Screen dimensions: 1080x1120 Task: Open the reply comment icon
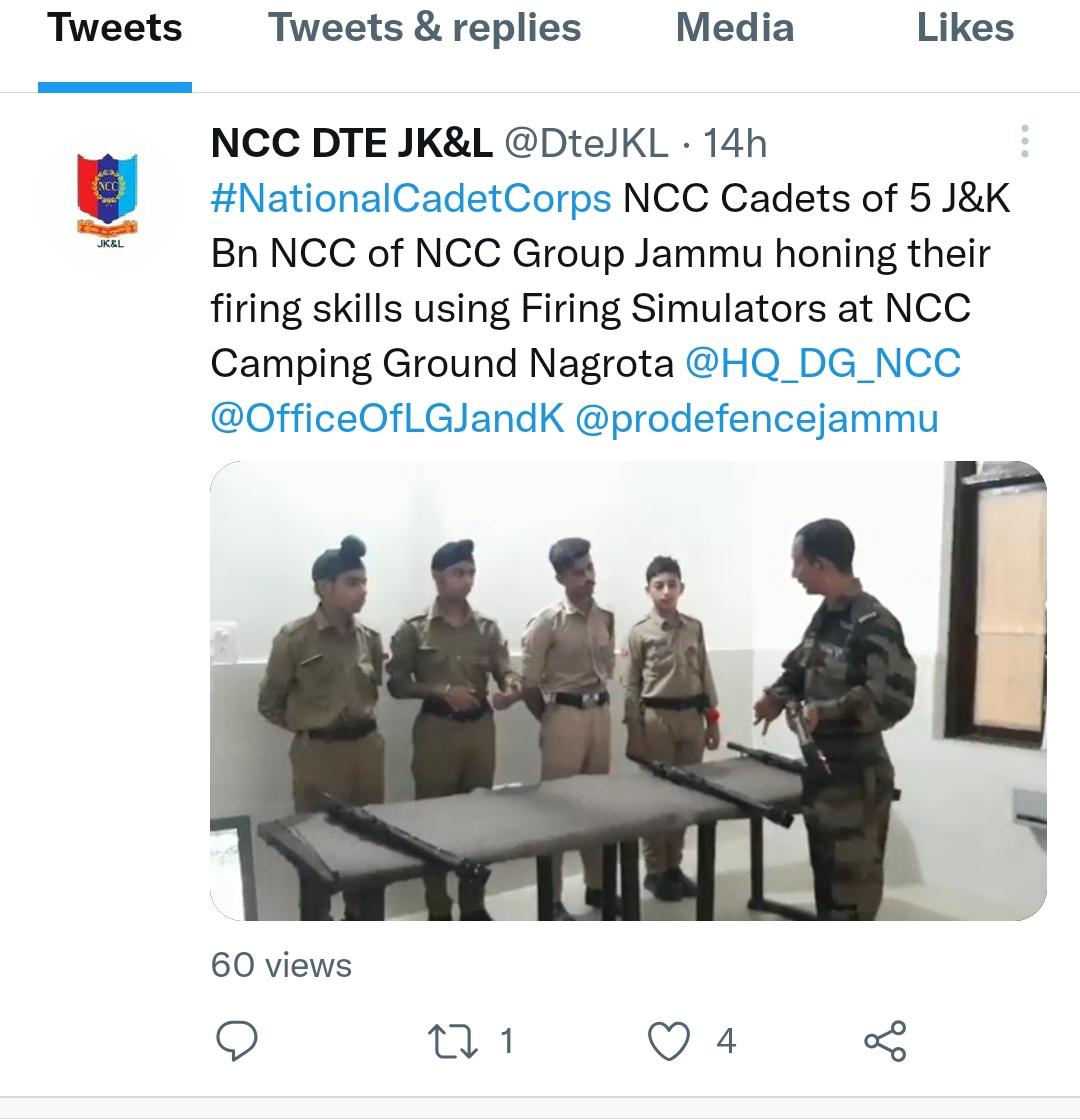pos(236,1041)
